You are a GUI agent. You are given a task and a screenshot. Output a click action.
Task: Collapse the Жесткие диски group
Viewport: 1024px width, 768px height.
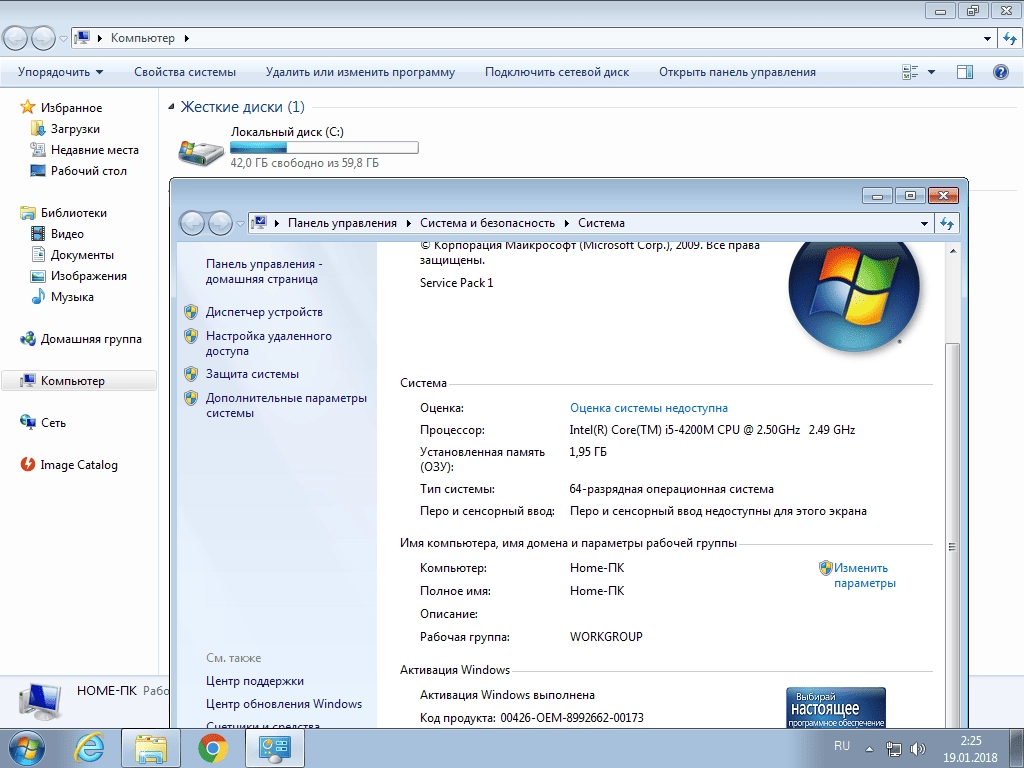[x=171, y=106]
